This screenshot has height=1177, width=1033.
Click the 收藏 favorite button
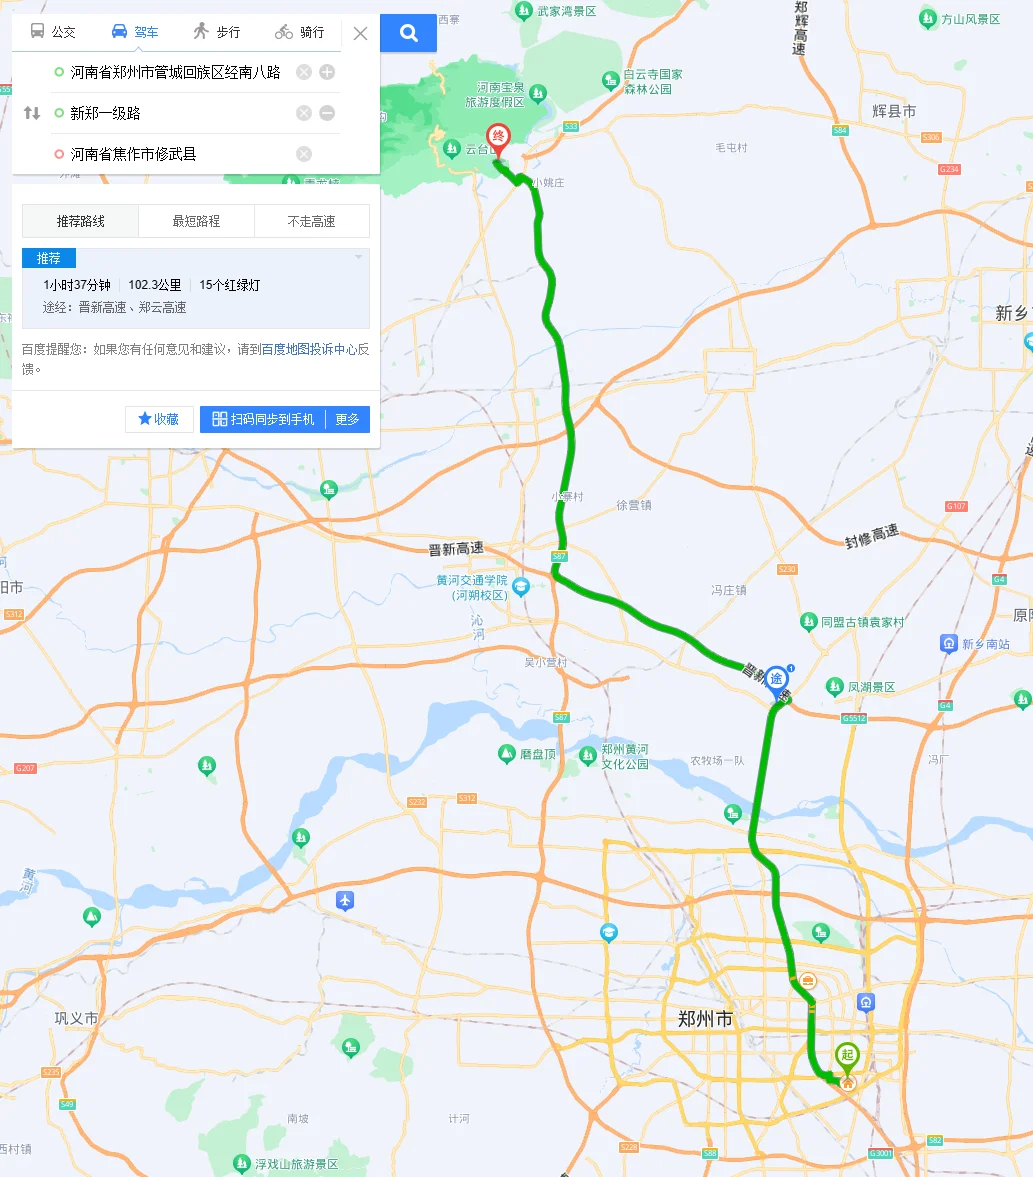point(159,419)
